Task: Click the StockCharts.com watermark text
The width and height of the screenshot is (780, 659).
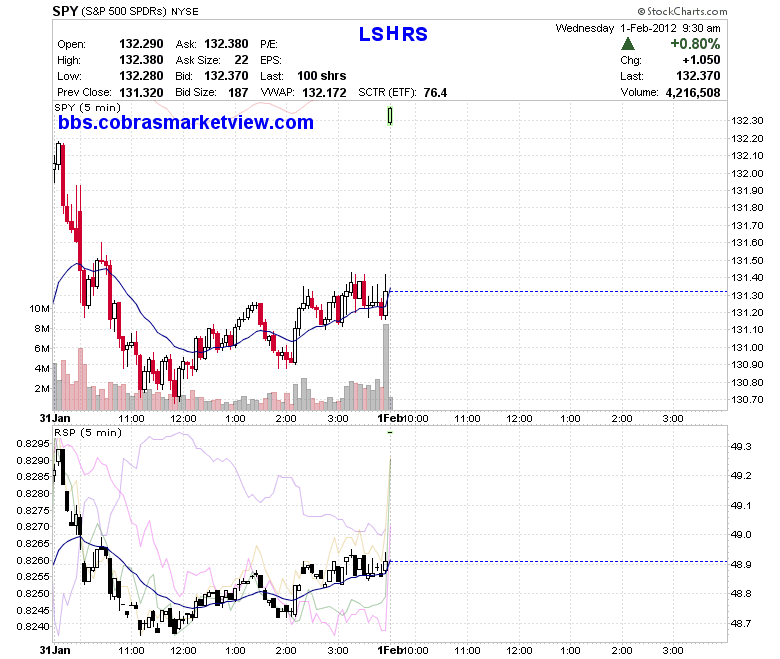Action: coord(682,11)
